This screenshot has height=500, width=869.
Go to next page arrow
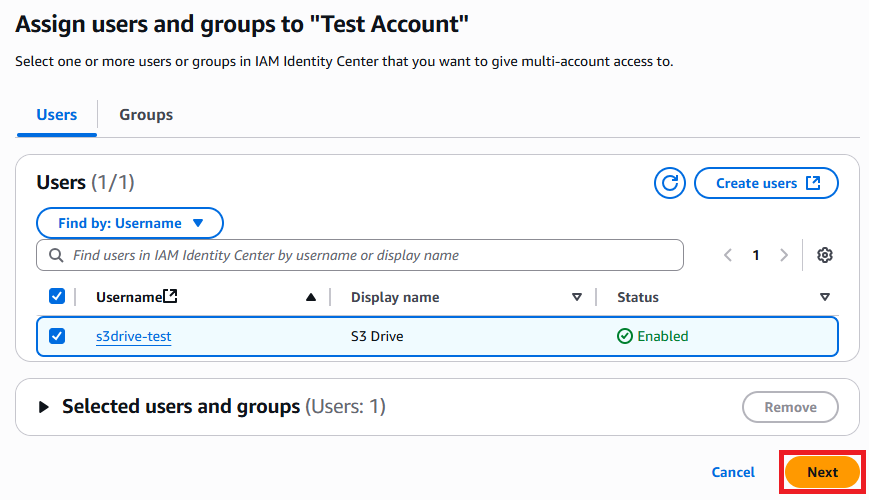coord(784,255)
